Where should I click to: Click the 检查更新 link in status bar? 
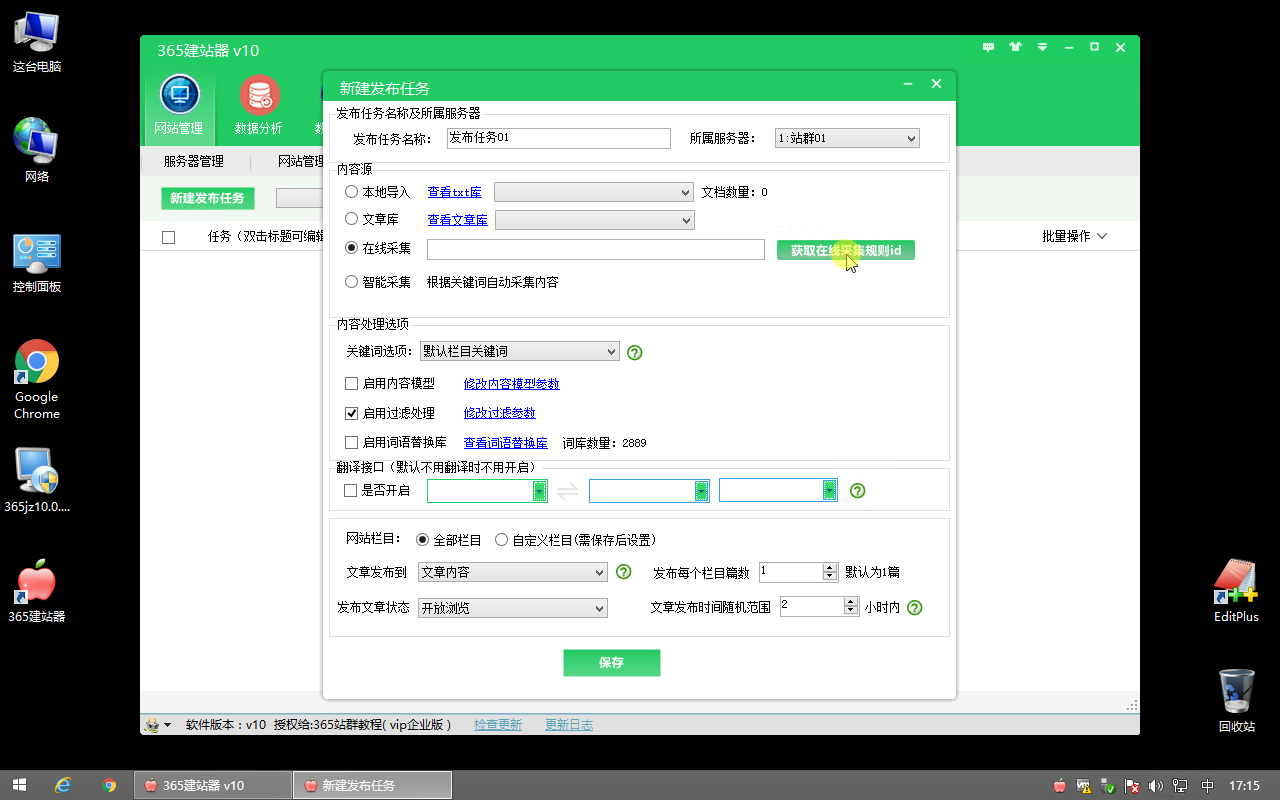pos(498,725)
